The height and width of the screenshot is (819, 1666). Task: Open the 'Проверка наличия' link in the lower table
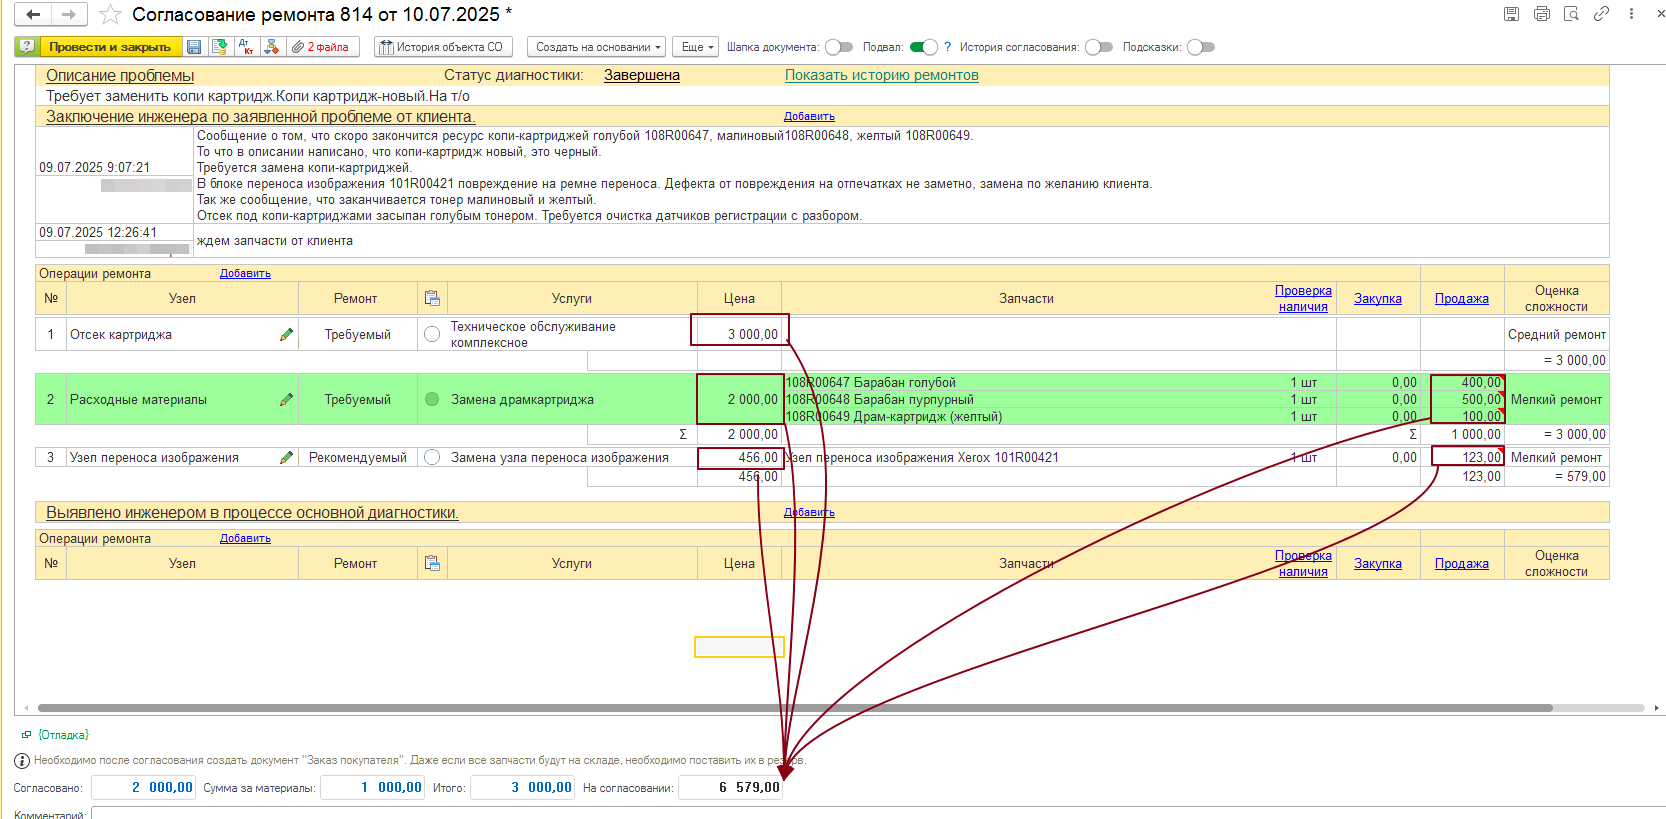pyautogui.click(x=1303, y=563)
